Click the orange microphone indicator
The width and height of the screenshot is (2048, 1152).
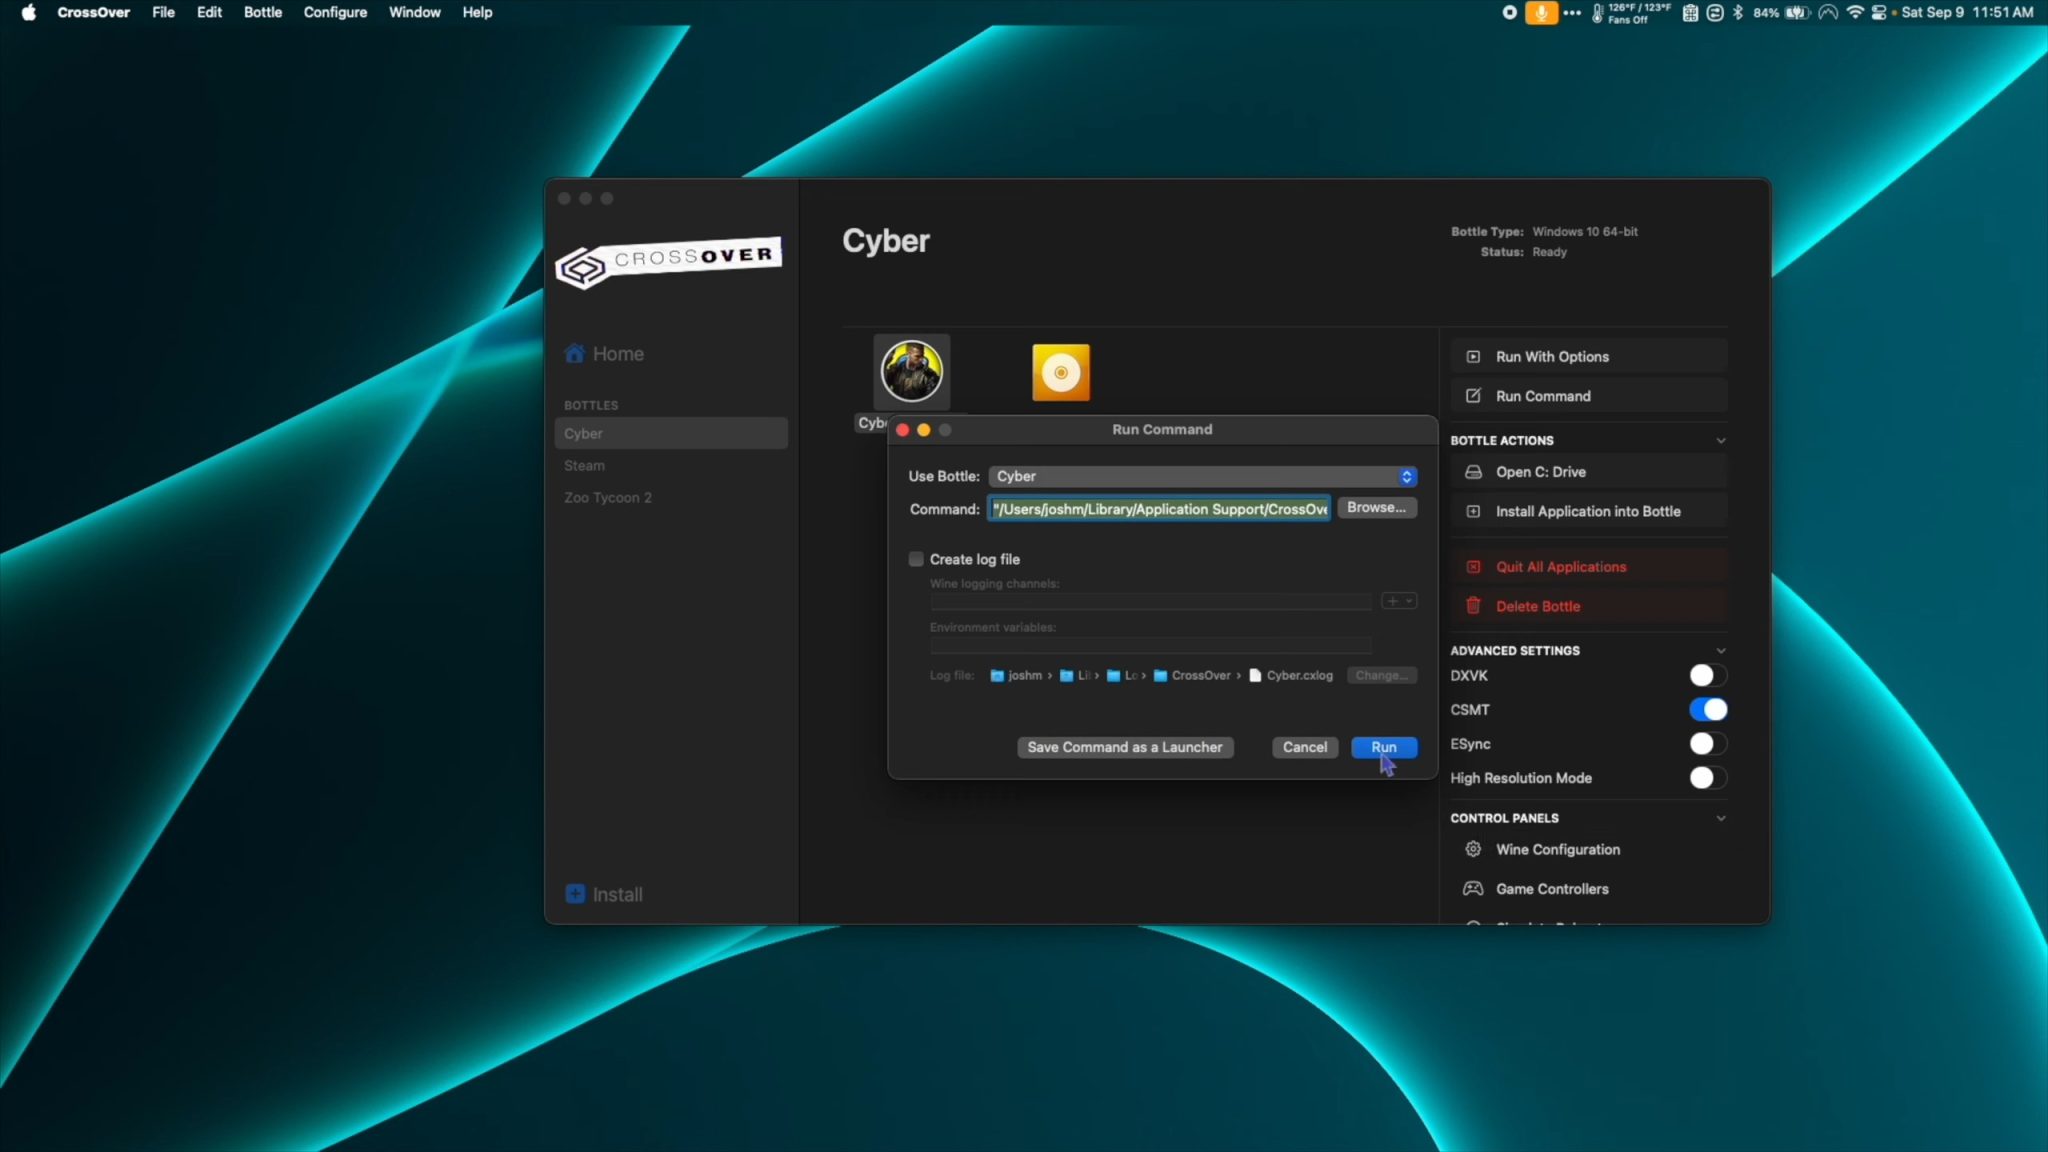(1541, 12)
